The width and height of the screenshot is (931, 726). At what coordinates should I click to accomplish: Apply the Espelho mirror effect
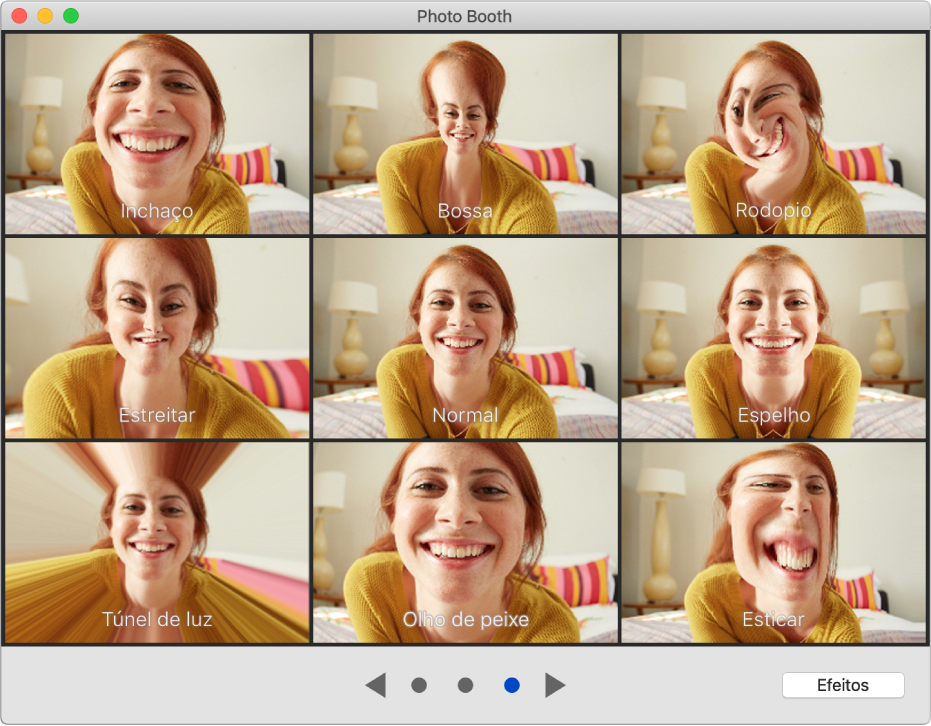[773, 338]
